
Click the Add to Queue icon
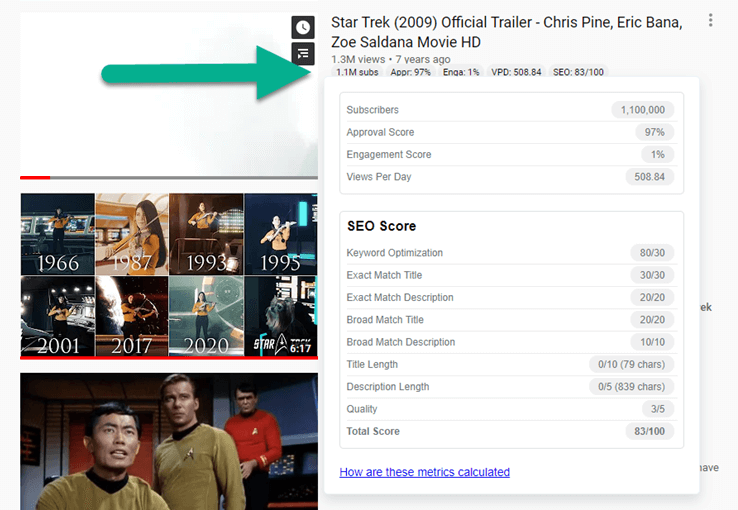303,53
